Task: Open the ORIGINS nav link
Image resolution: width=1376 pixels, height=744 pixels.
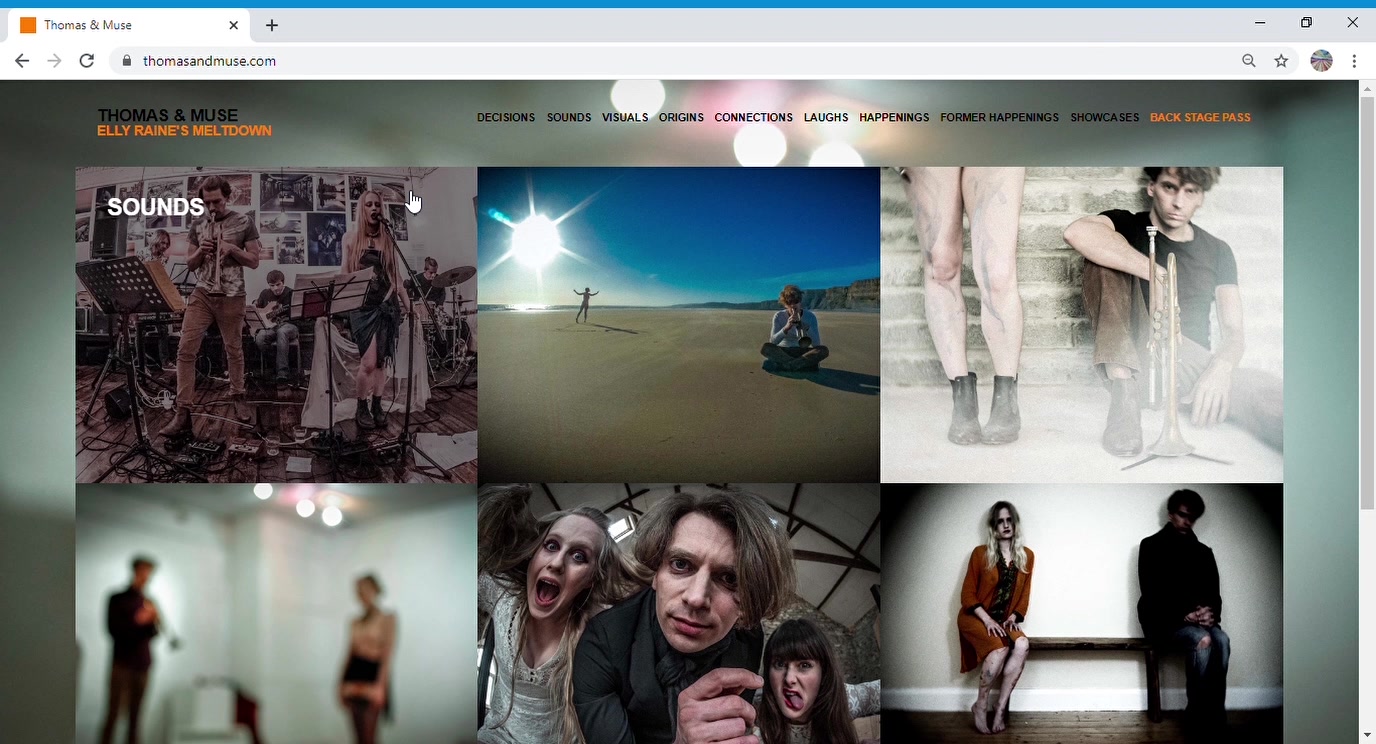Action: (681, 118)
